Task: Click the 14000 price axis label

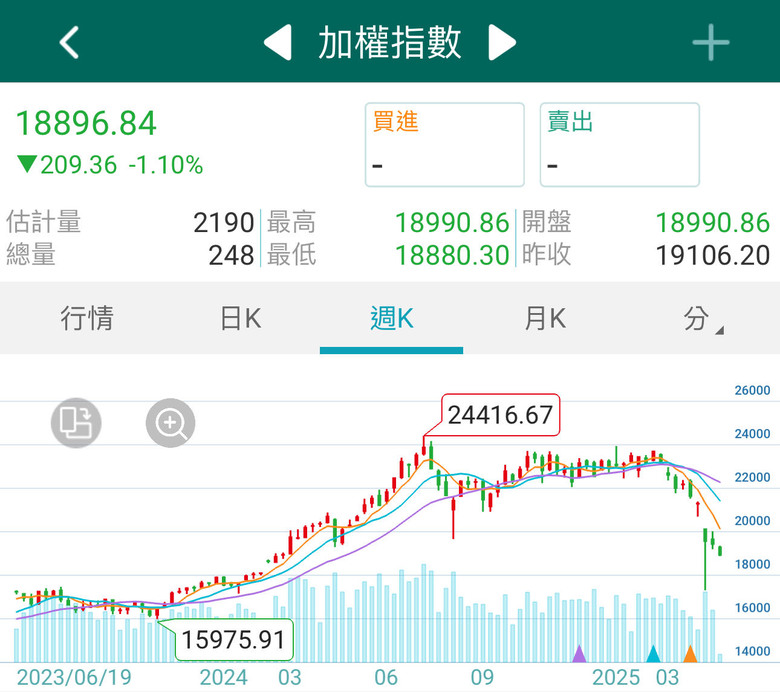Action: [752, 651]
